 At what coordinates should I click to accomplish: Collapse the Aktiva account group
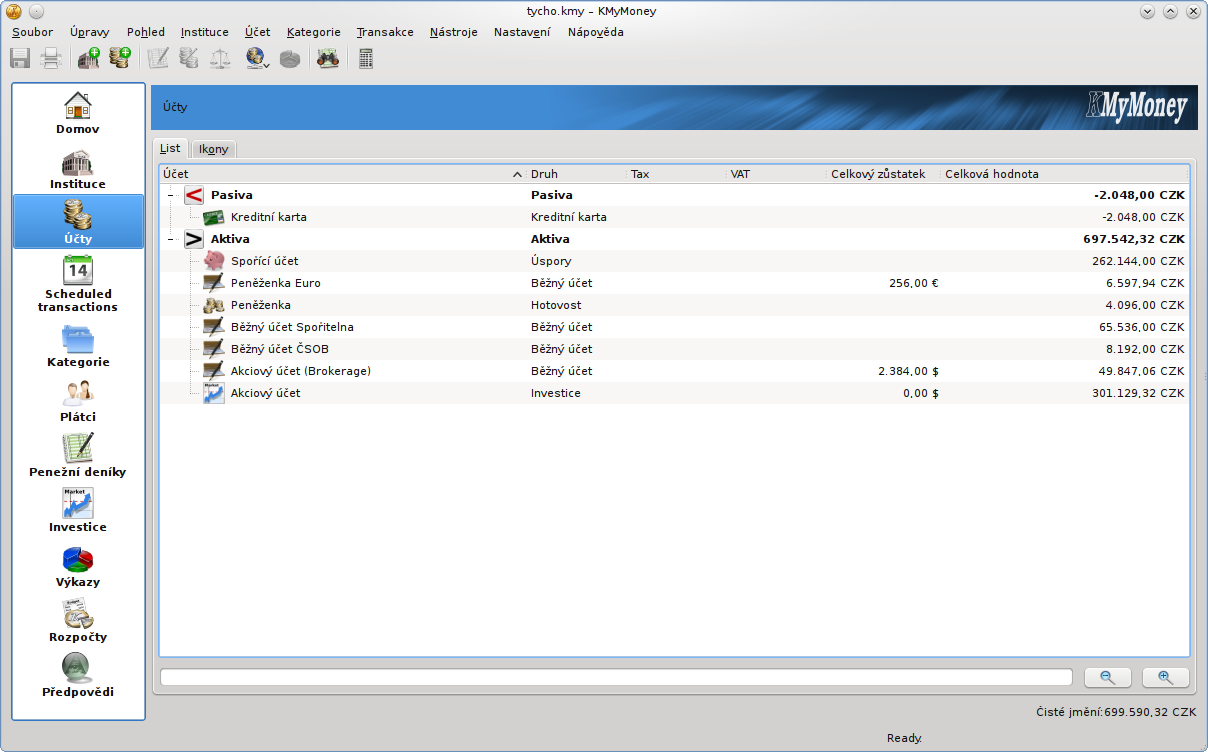point(170,239)
